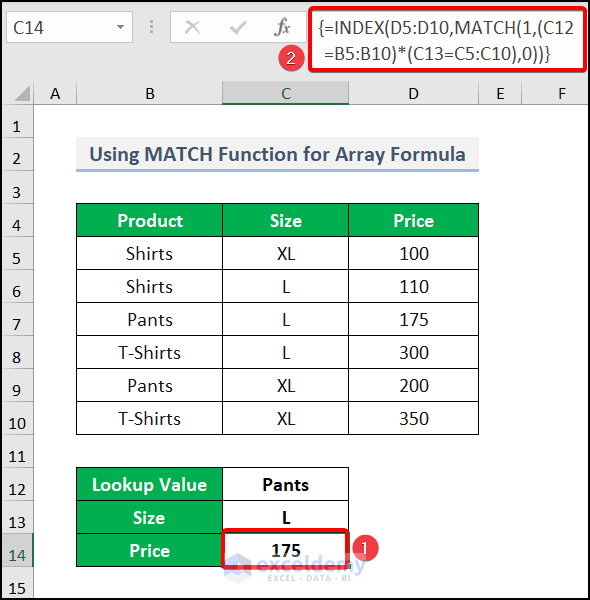Image resolution: width=590 pixels, height=600 pixels.
Task: Select column C header
Action: click(285, 93)
